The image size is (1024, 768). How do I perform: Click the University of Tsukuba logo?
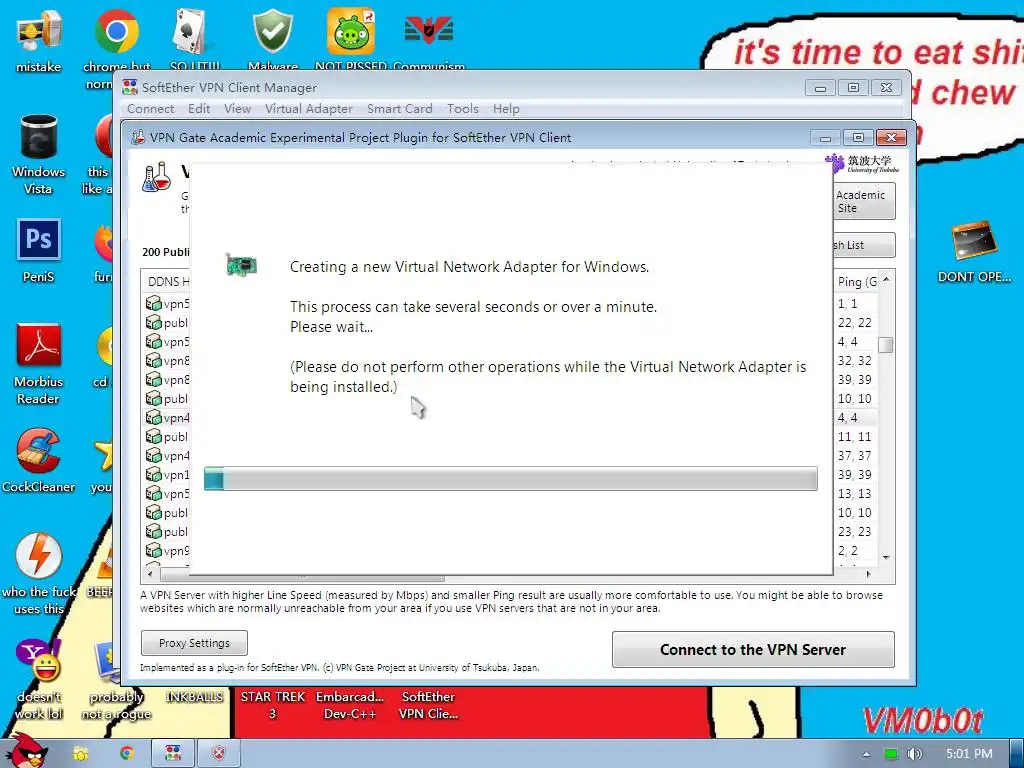[861, 163]
